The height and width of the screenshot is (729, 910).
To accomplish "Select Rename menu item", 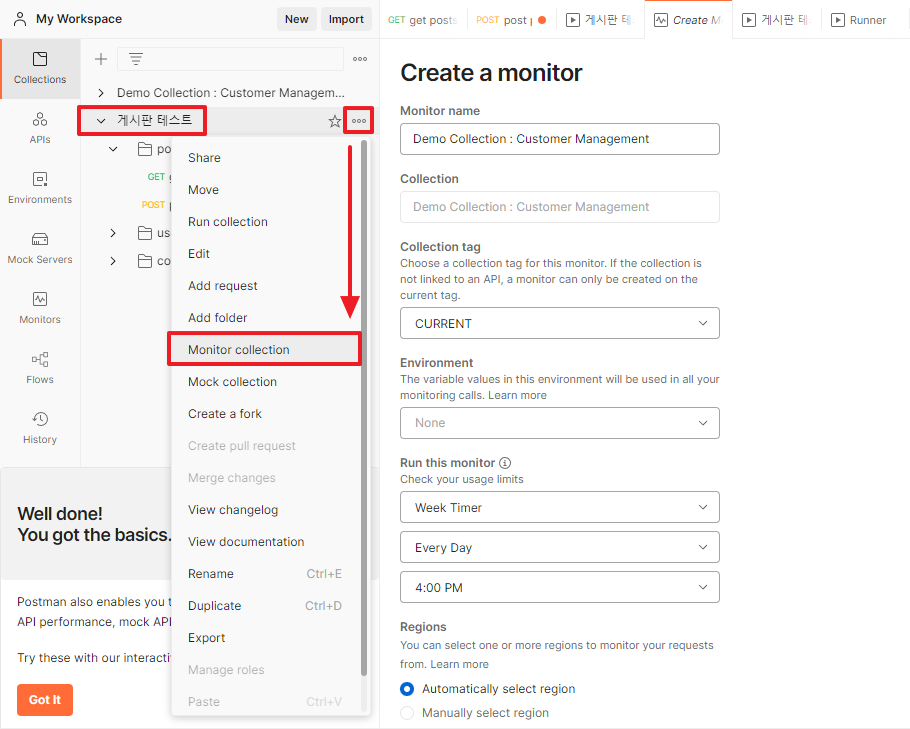I will point(266,573).
